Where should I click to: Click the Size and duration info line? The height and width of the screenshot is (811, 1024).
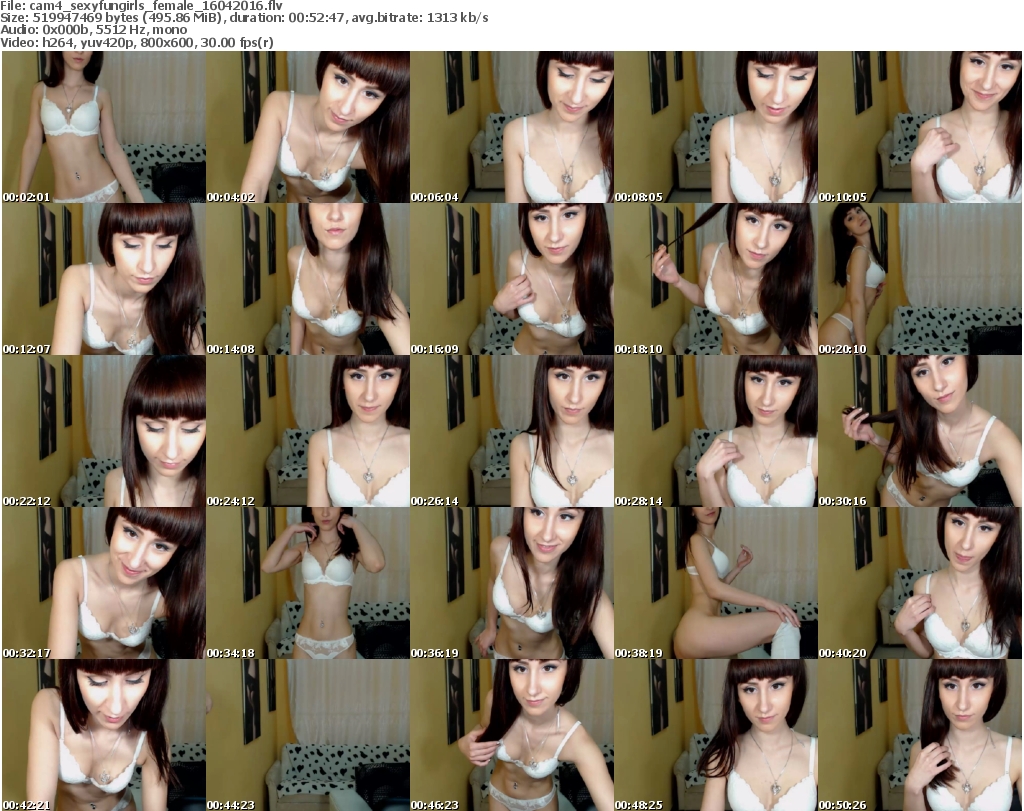pyautogui.click(x=244, y=18)
